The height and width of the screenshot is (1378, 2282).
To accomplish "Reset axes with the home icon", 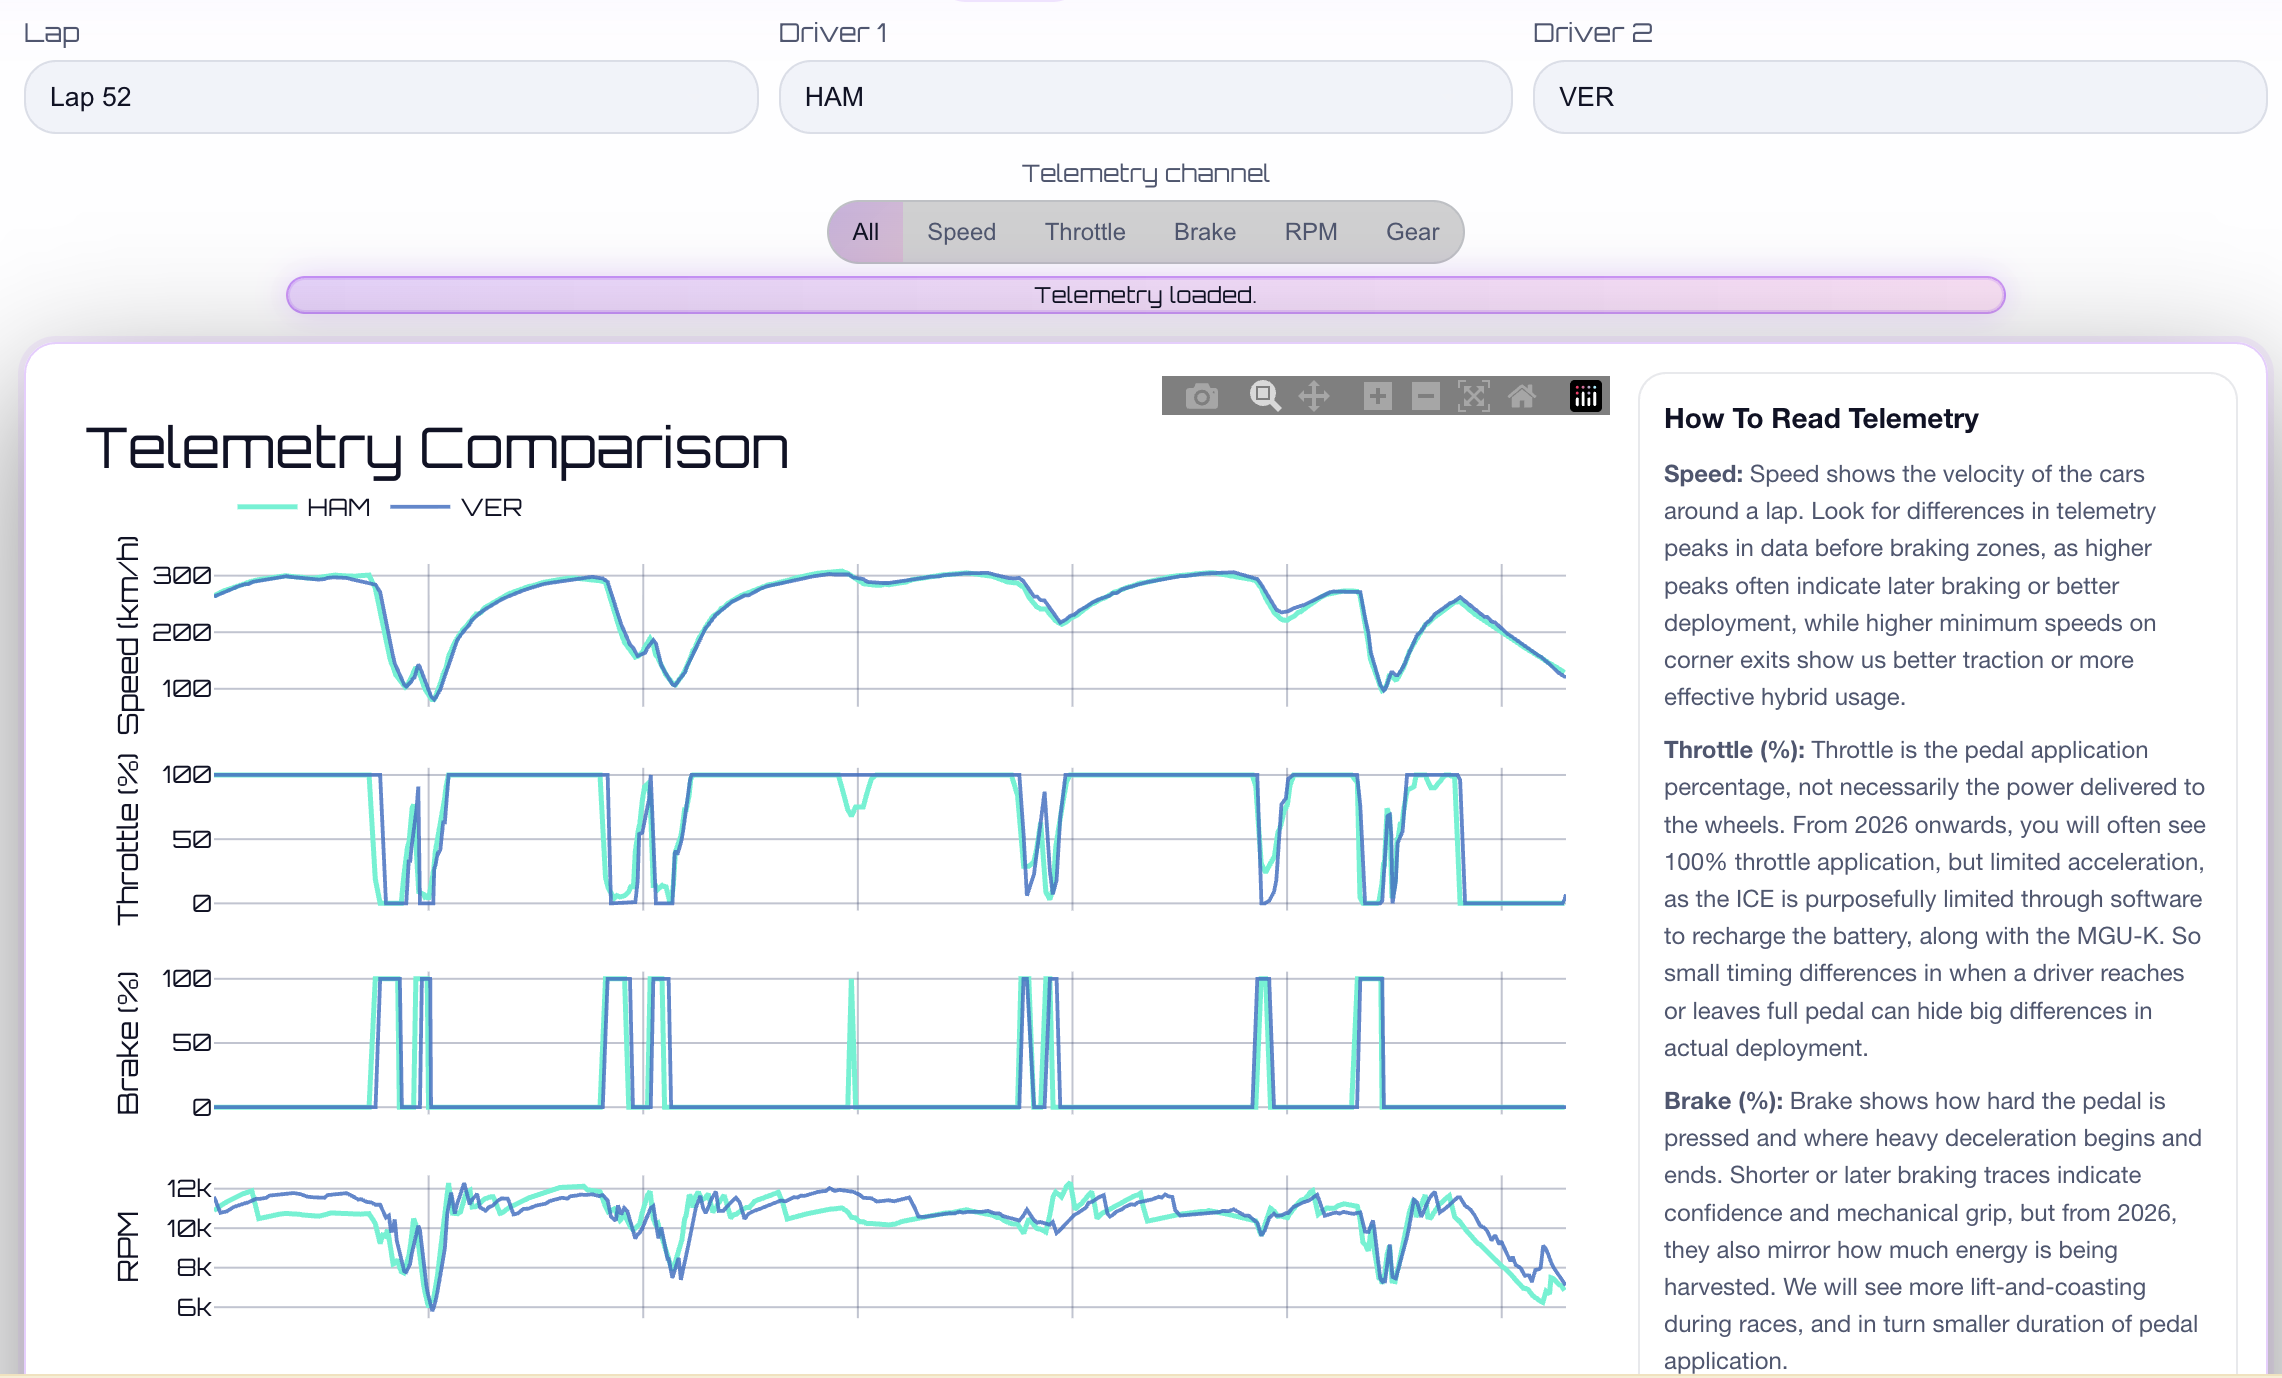I will [1523, 395].
